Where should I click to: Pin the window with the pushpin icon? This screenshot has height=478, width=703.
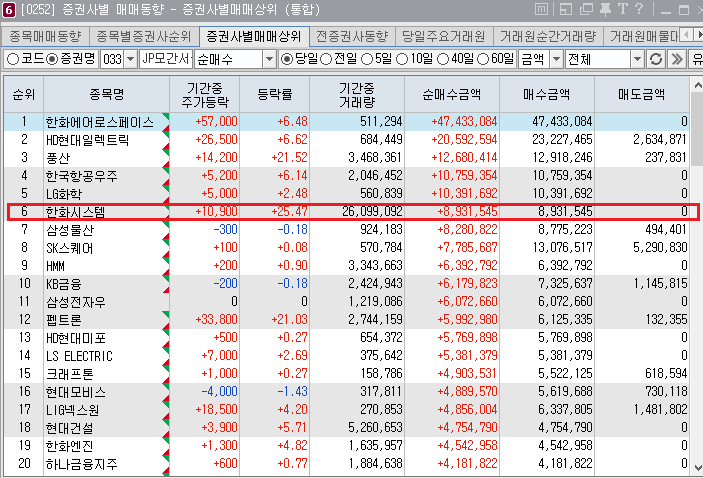click(605, 9)
